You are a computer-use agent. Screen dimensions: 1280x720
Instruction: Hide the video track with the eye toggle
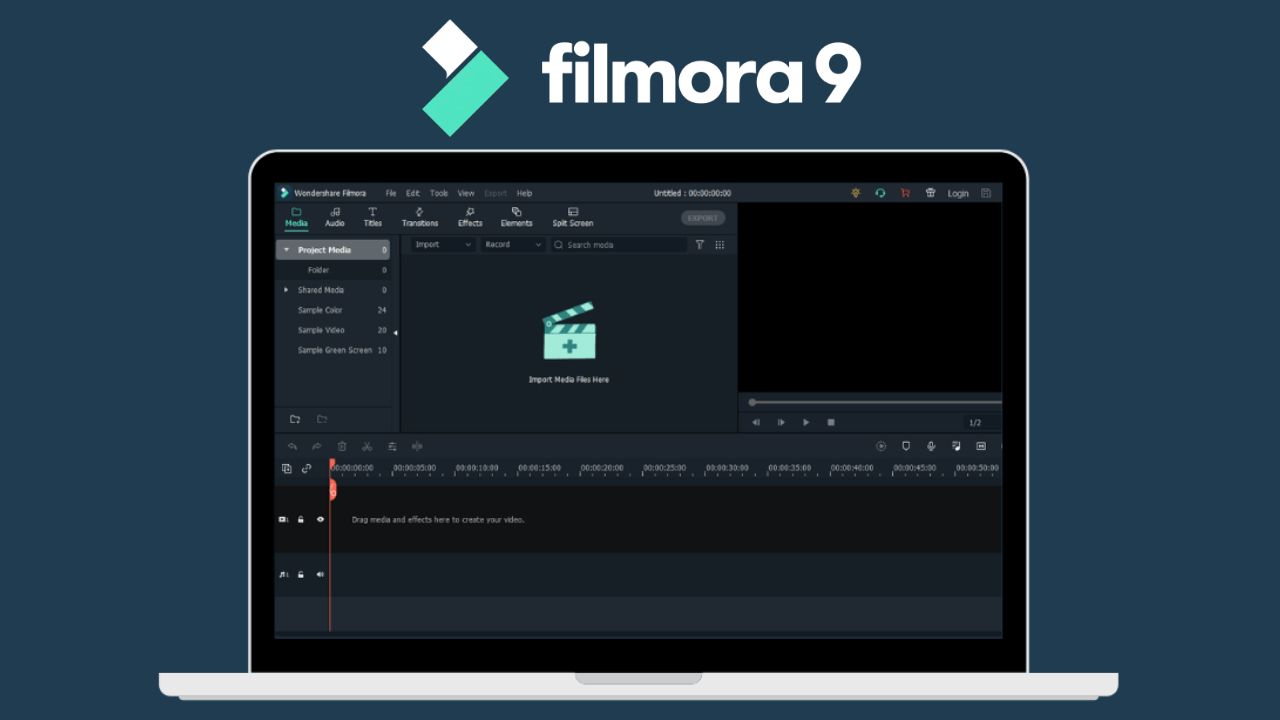(320, 519)
